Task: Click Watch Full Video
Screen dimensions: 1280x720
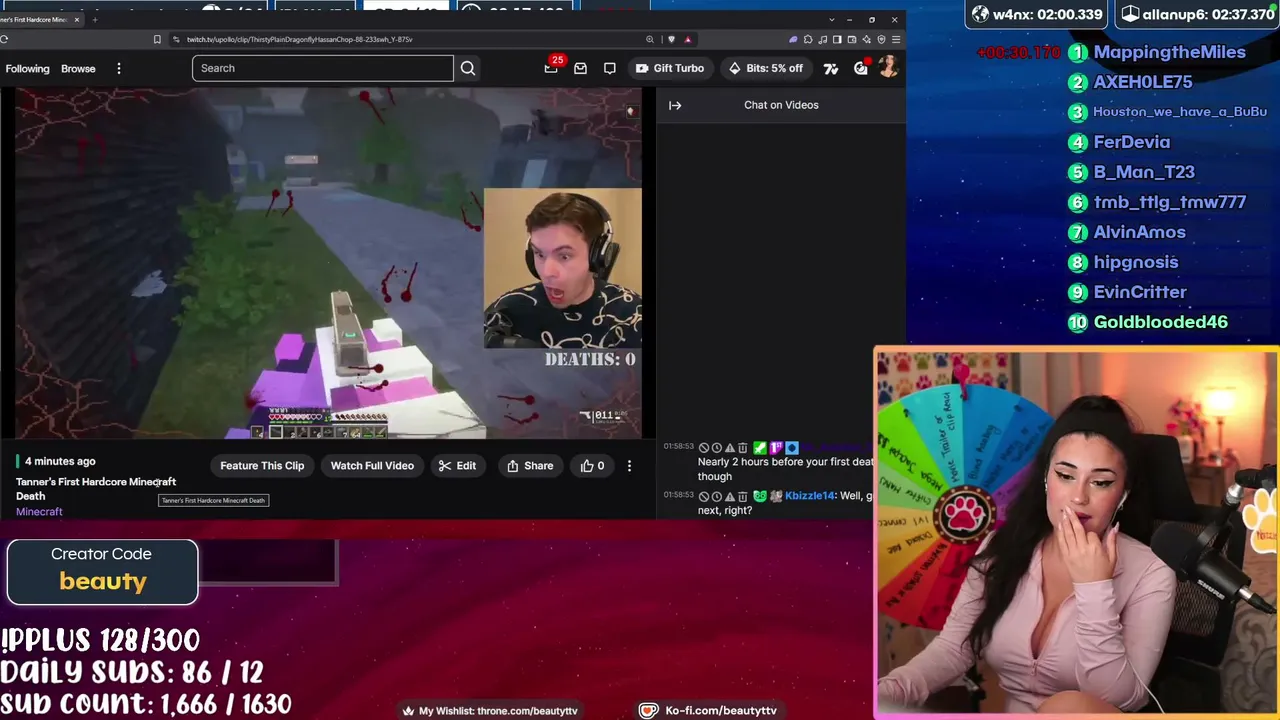Action: [x=372, y=466]
